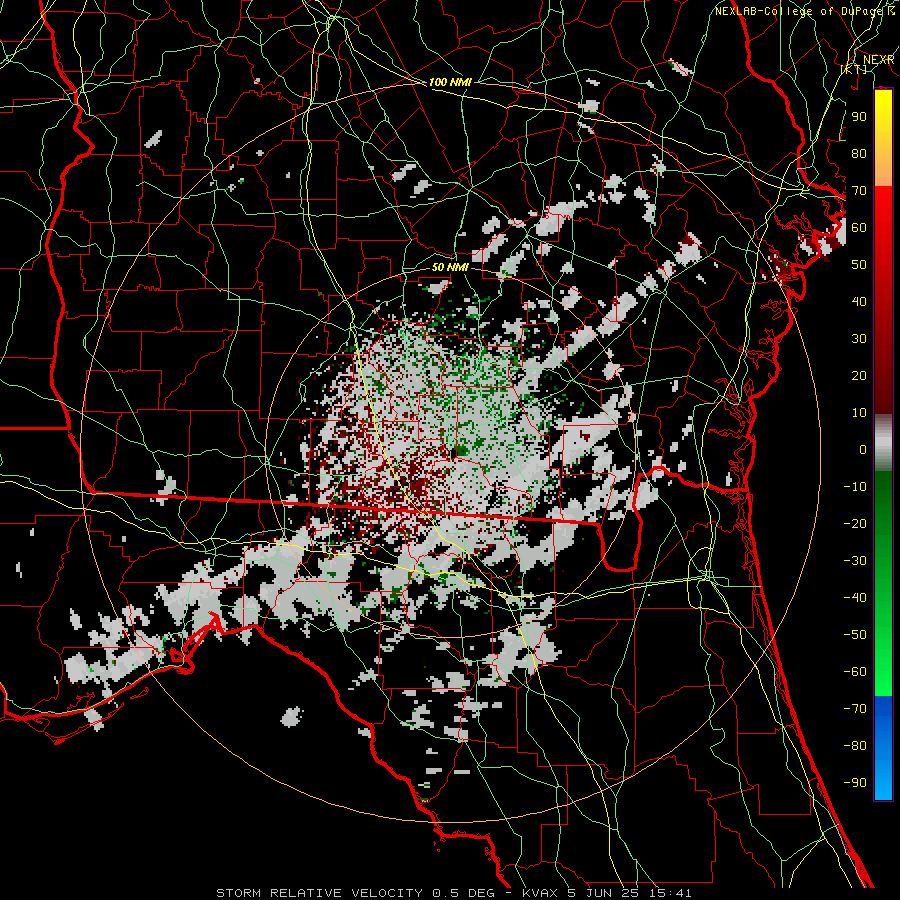The height and width of the screenshot is (900, 900).
Task: Click the 20 value on the velocity scale
Action: point(859,376)
